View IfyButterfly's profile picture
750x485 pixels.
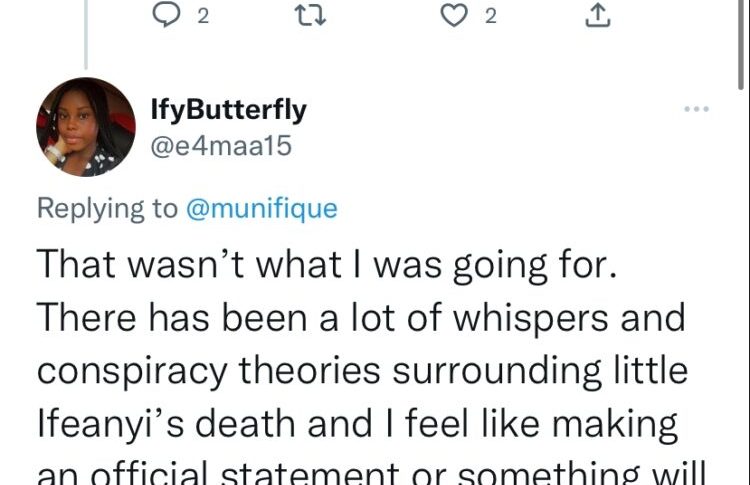tap(86, 127)
